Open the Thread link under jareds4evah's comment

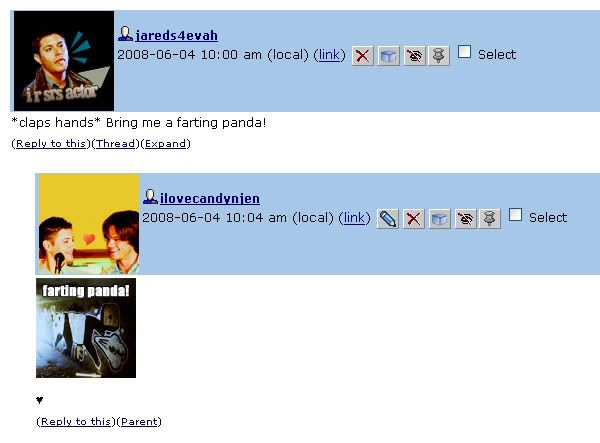[x=116, y=143]
